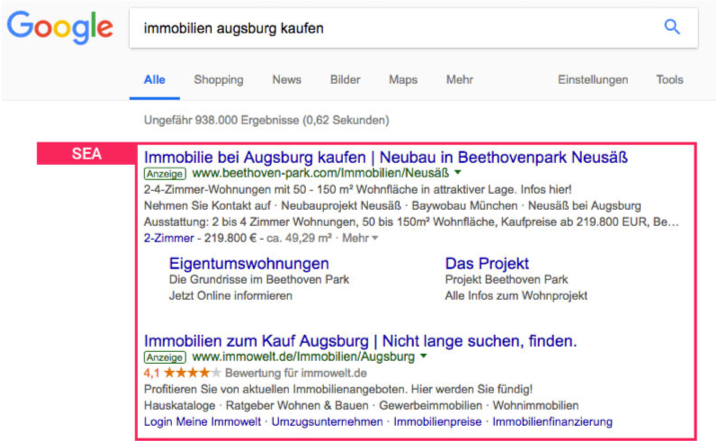Open the Mehr search tab
This screenshot has height=441, width=716.
[x=459, y=79]
